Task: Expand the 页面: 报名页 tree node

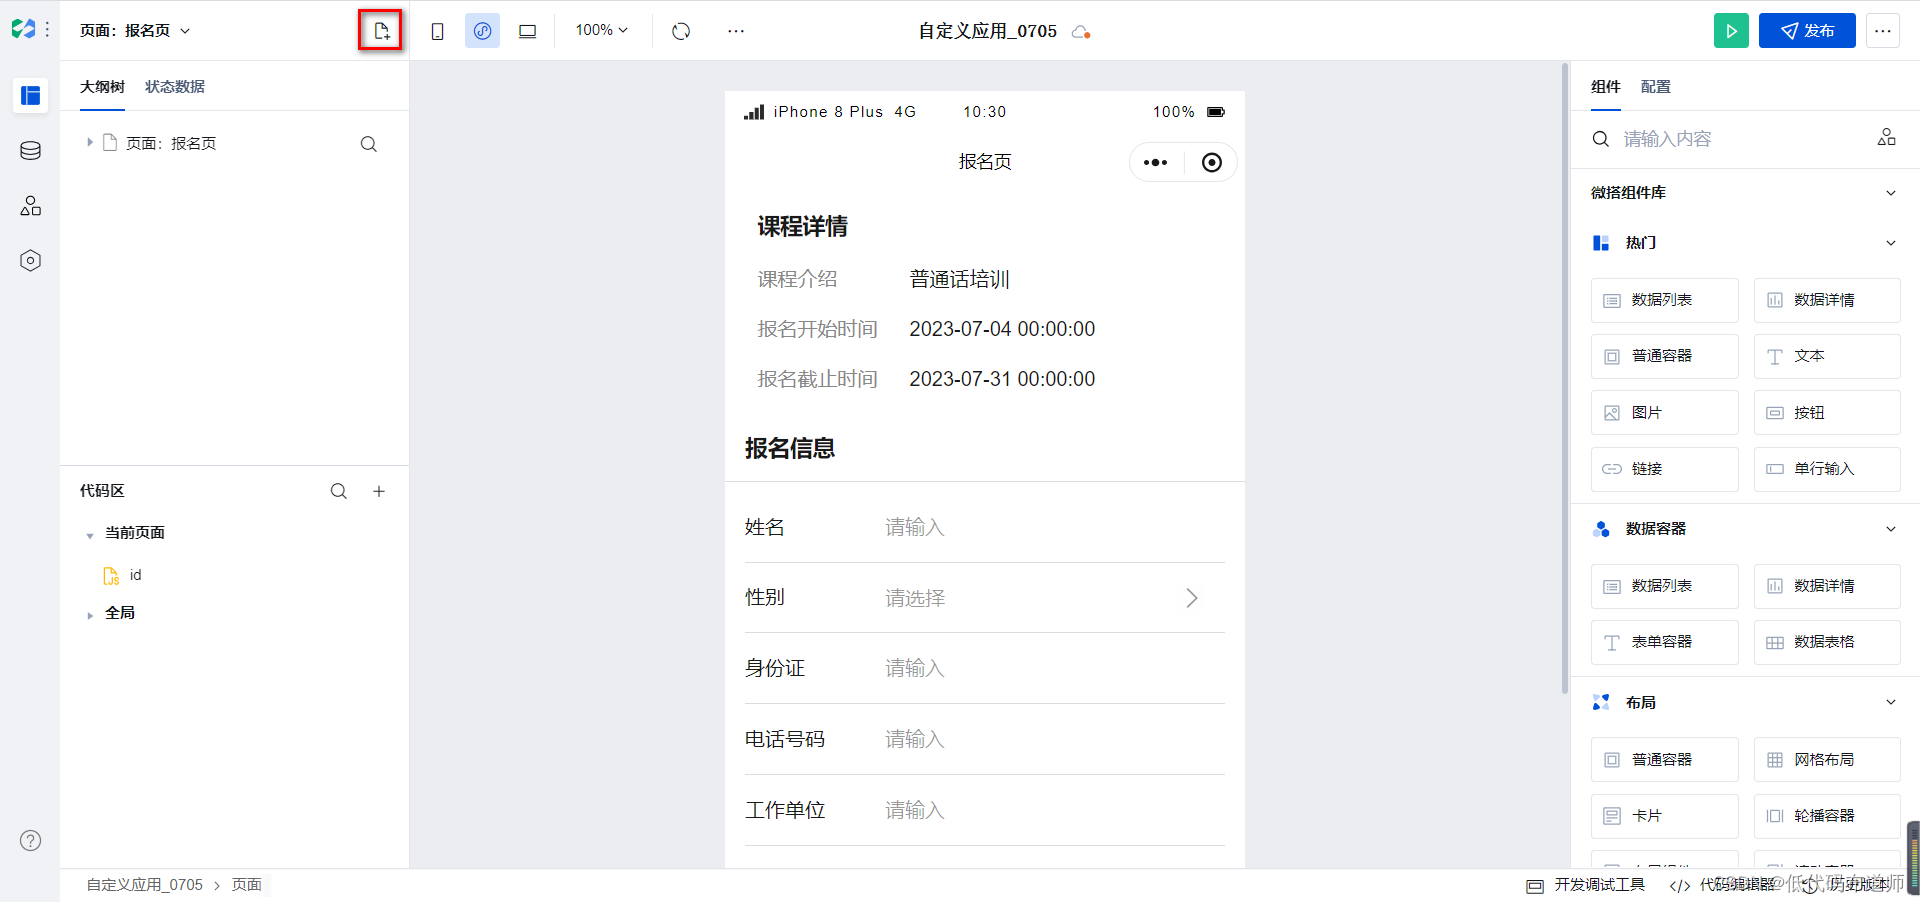Action: (x=89, y=143)
